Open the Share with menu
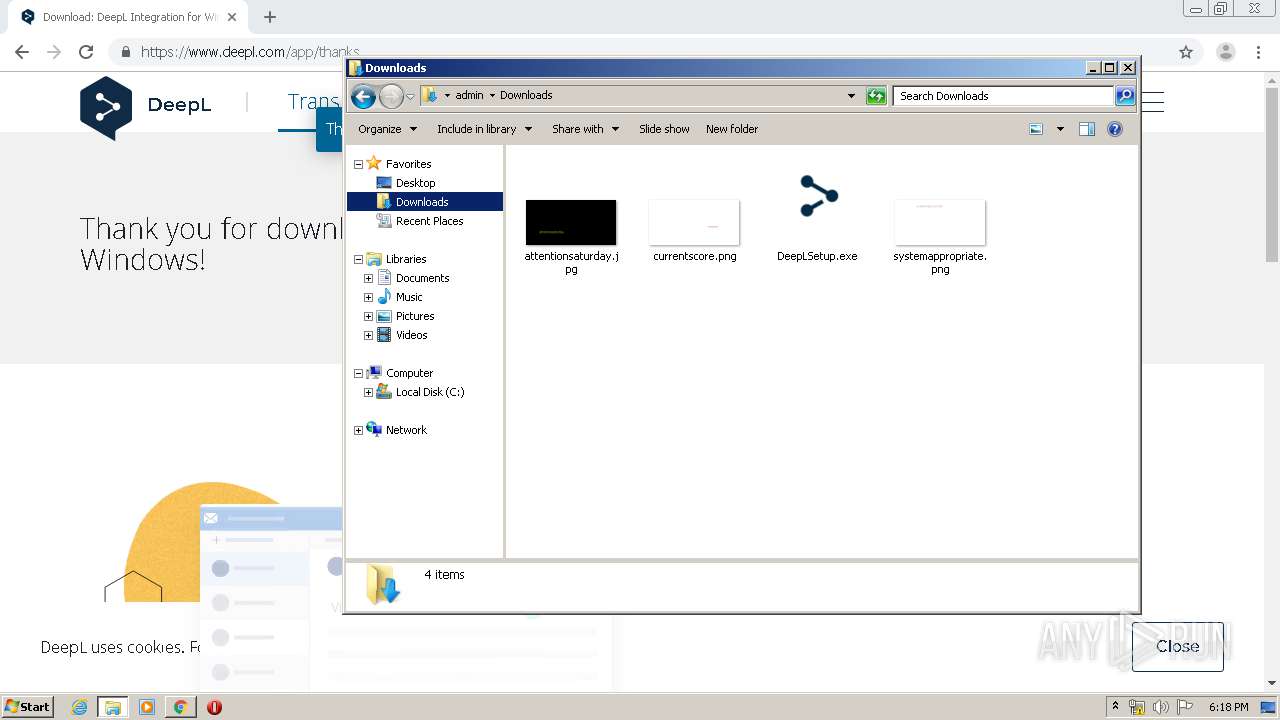 pyautogui.click(x=585, y=129)
